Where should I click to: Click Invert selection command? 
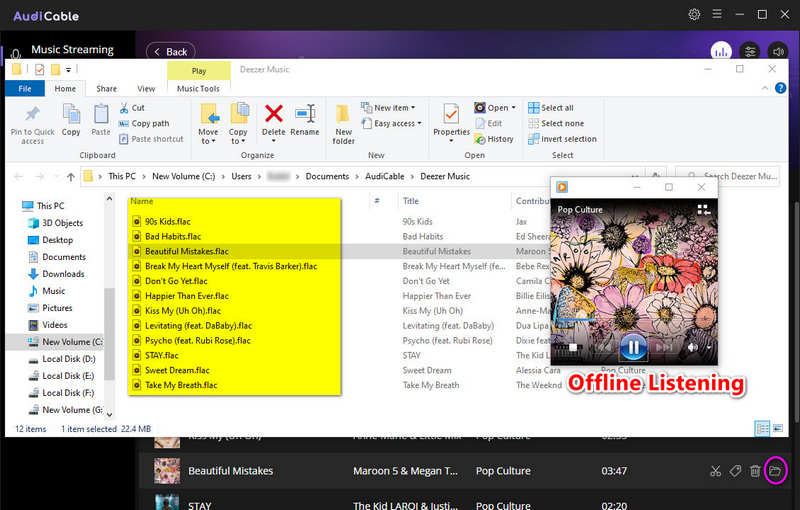[562, 139]
